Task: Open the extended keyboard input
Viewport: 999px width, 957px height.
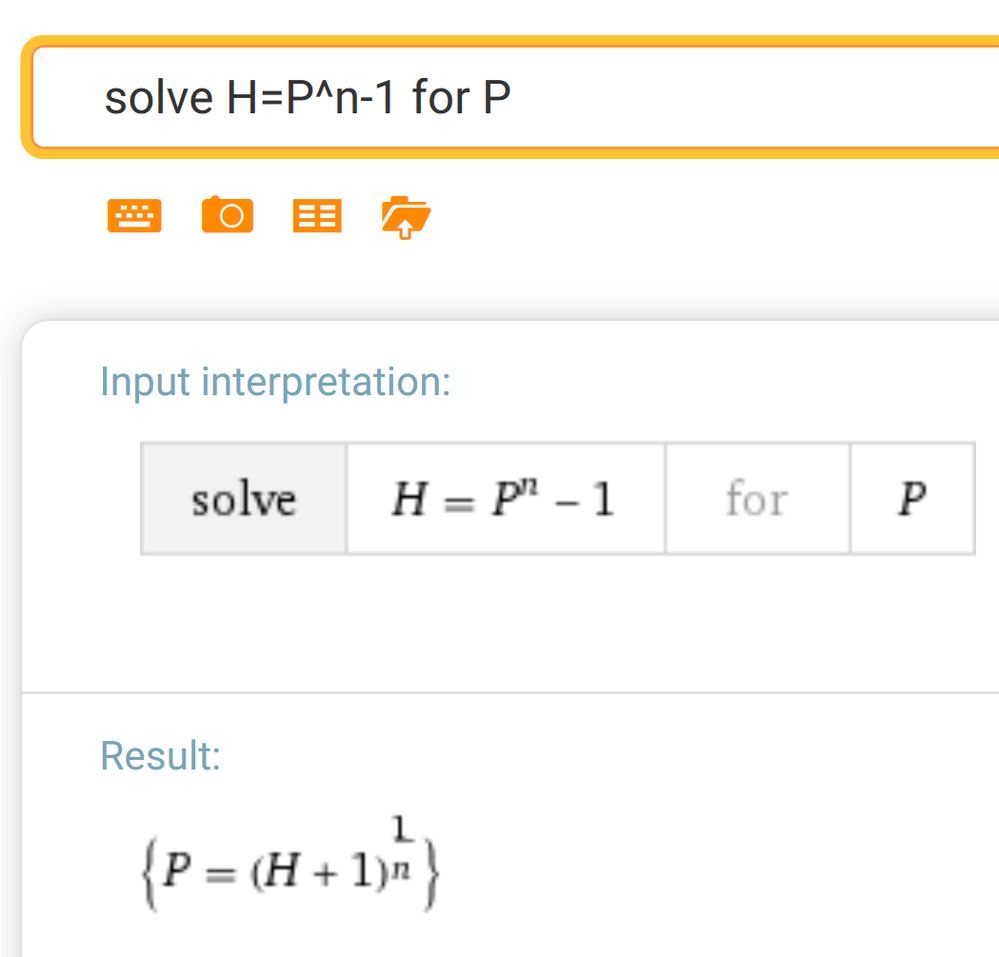Action: 134,215
